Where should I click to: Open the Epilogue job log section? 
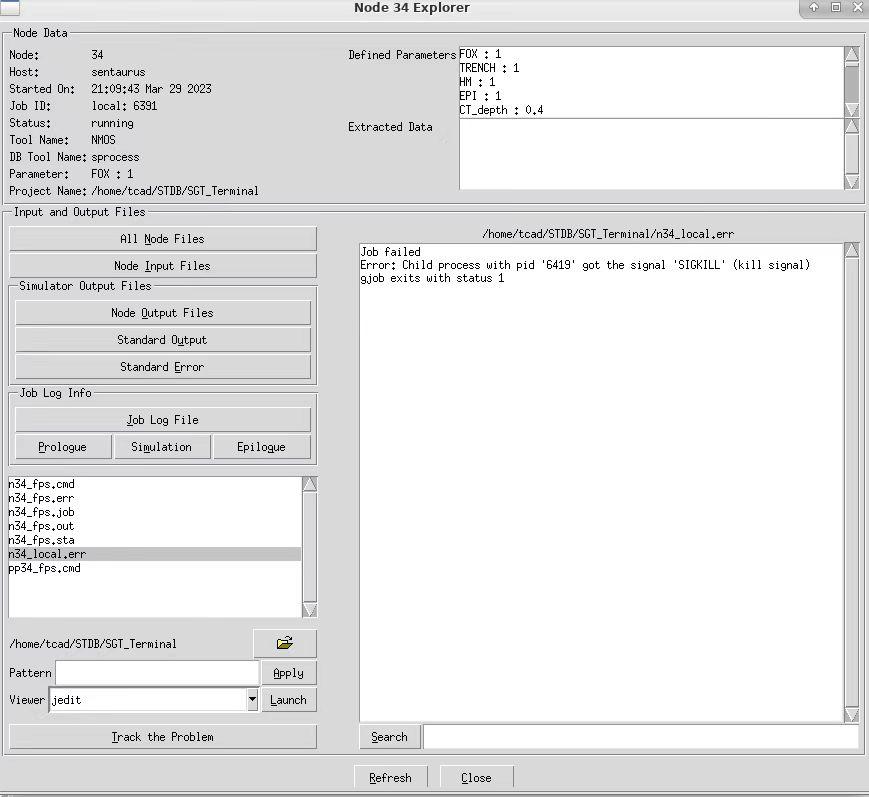tap(262, 447)
